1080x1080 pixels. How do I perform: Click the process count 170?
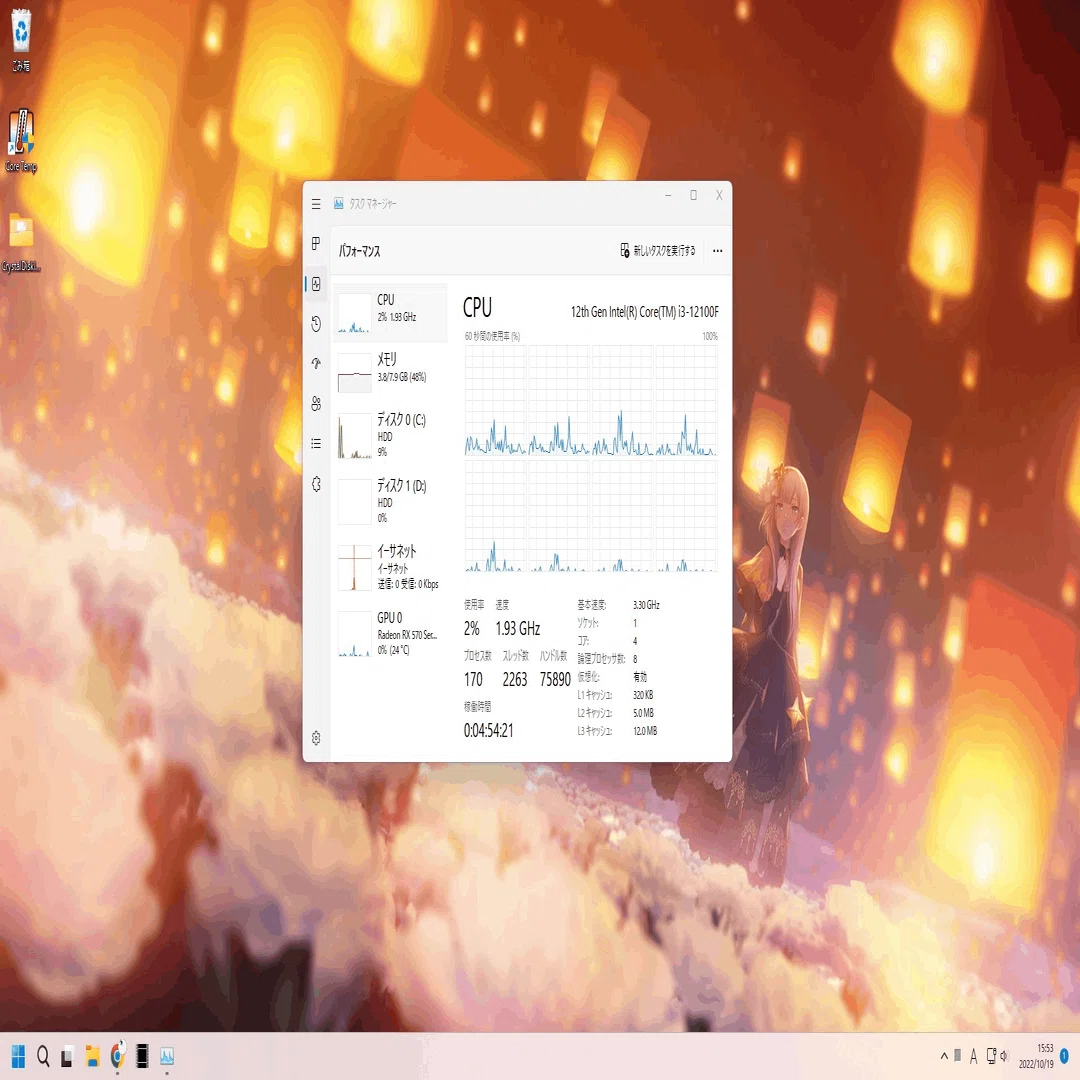[473, 680]
